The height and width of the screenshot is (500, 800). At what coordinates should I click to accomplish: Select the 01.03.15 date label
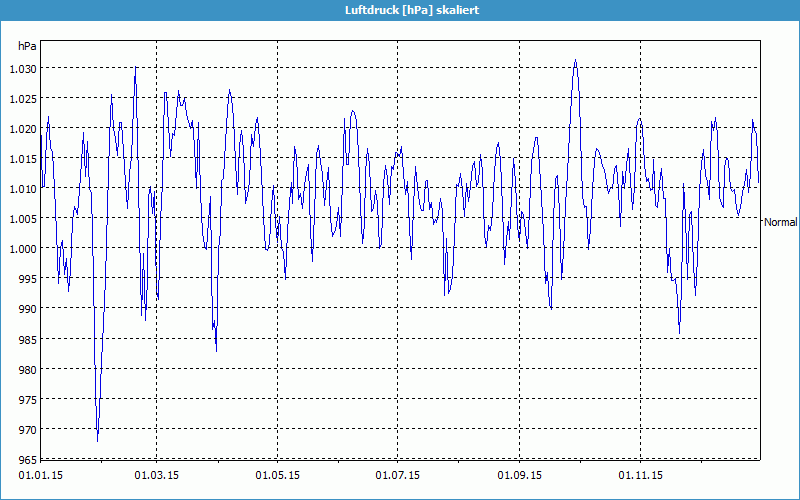pos(157,475)
